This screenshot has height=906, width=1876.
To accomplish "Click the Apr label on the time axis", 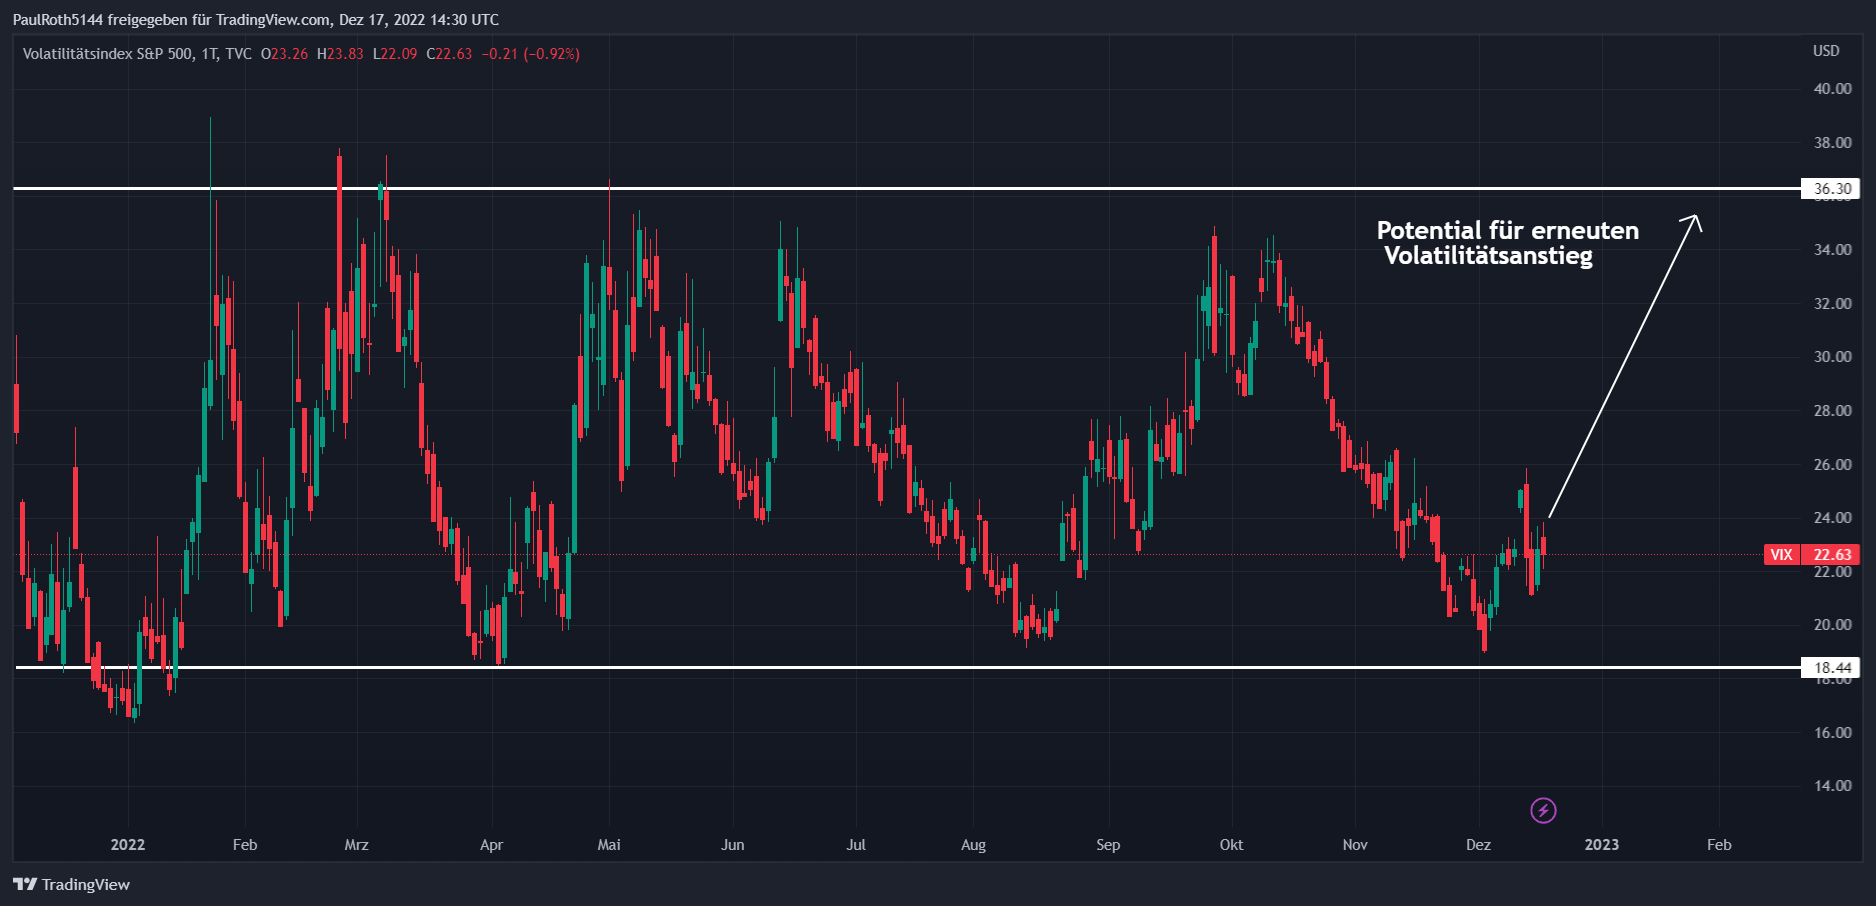I will pyautogui.click(x=491, y=845).
